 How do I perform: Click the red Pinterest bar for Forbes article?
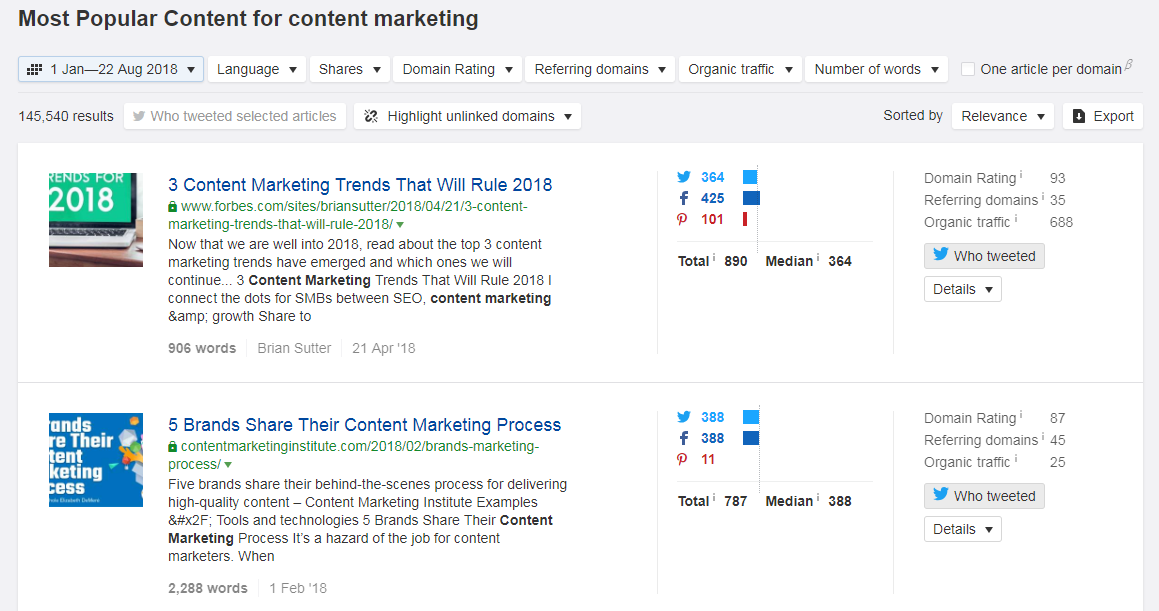click(745, 219)
